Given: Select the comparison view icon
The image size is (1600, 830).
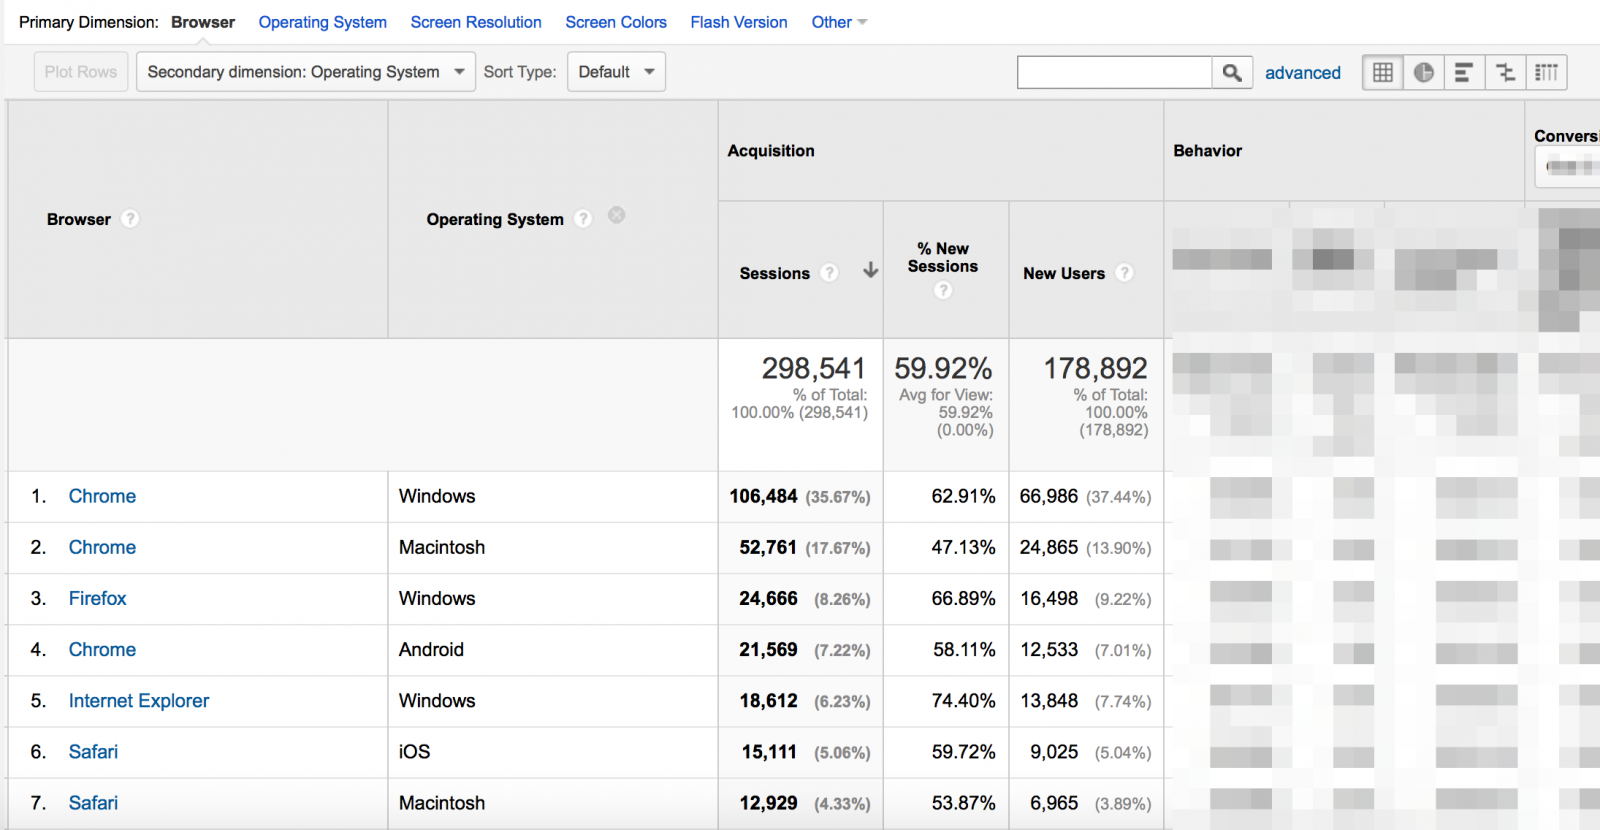Looking at the screenshot, I should click(1505, 72).
